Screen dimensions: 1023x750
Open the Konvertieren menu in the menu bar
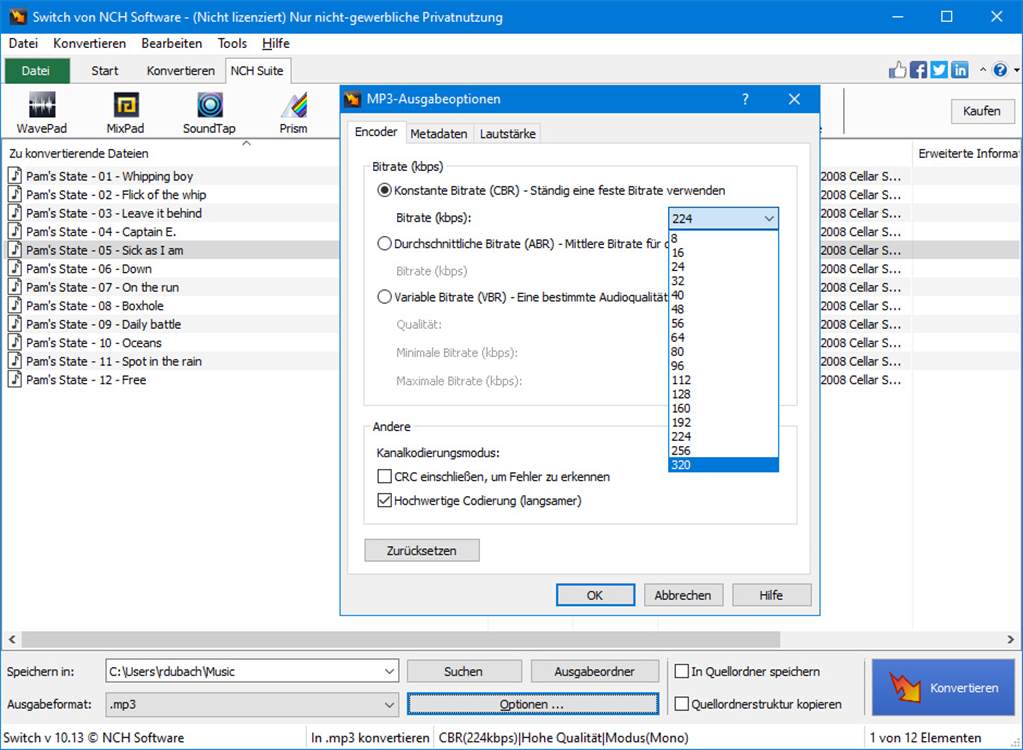click(90, 43)
